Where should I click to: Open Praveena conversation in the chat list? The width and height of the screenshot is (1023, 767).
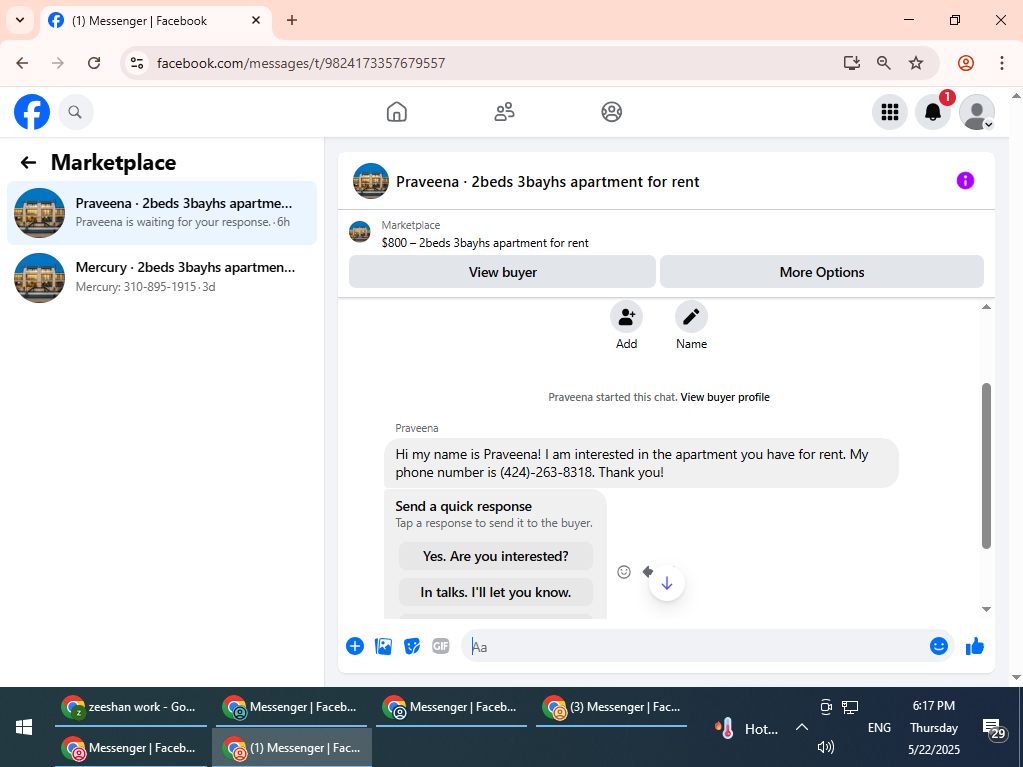pos(162,213)
